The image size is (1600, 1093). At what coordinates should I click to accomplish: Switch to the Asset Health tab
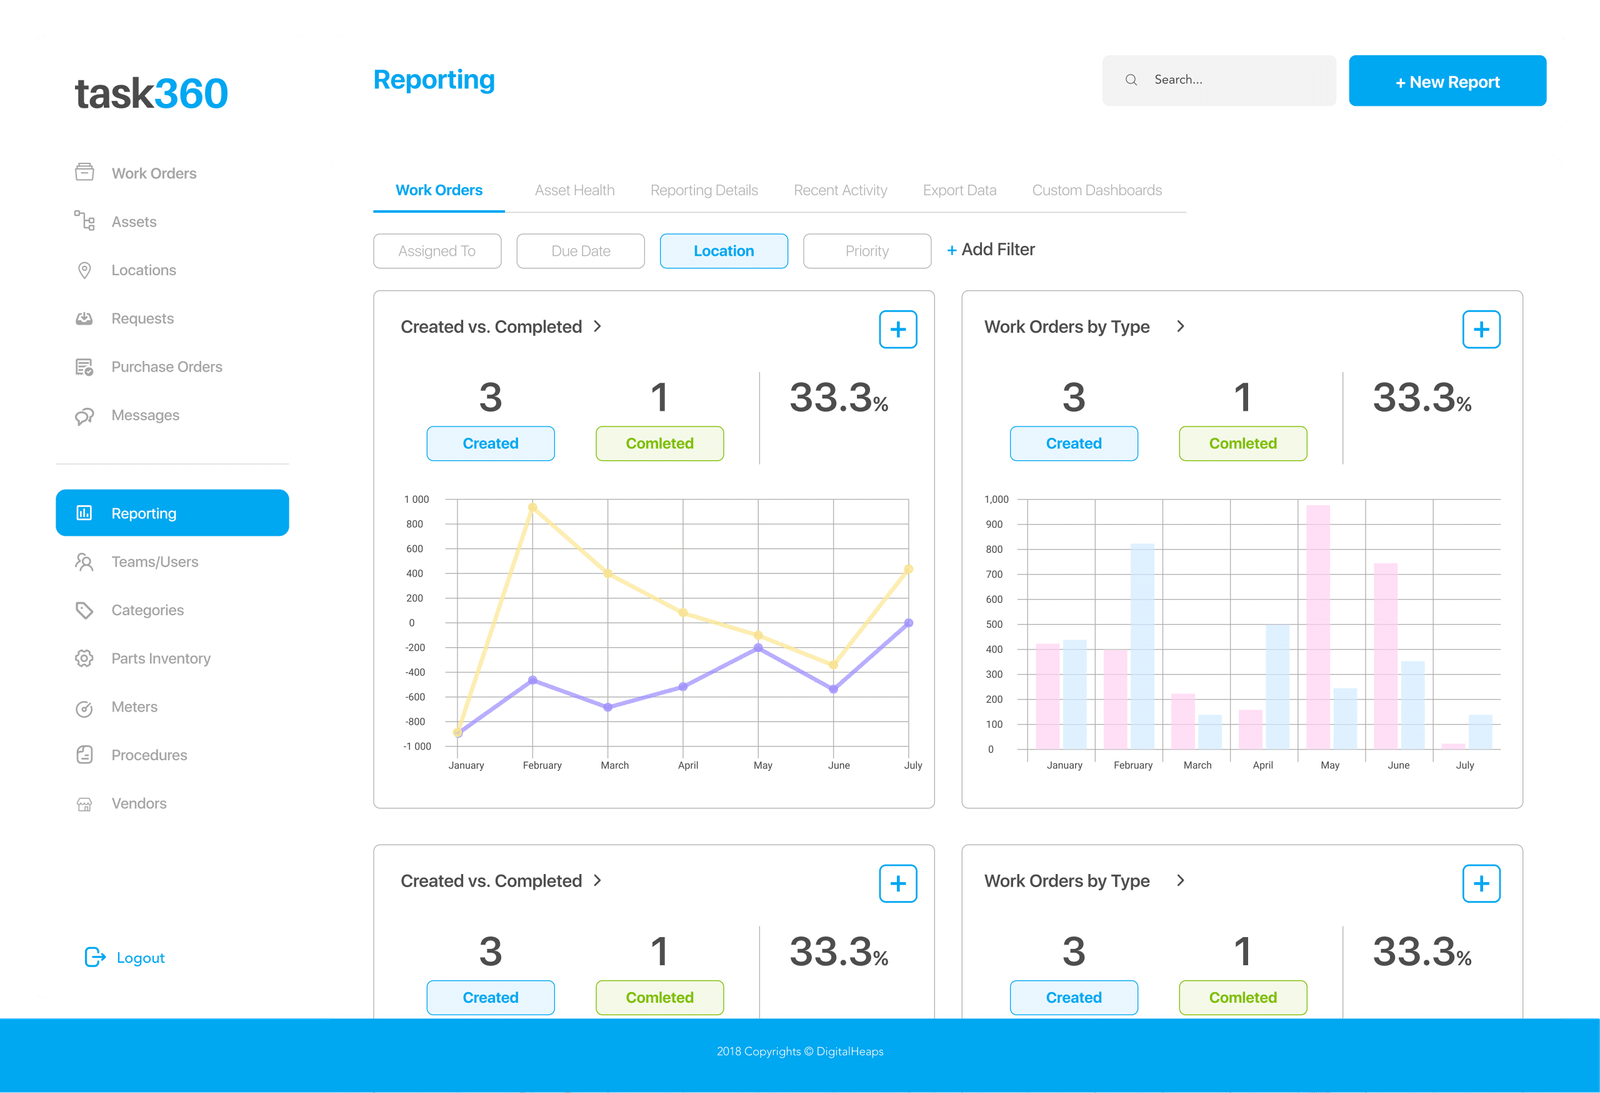[x=574, y=190]
